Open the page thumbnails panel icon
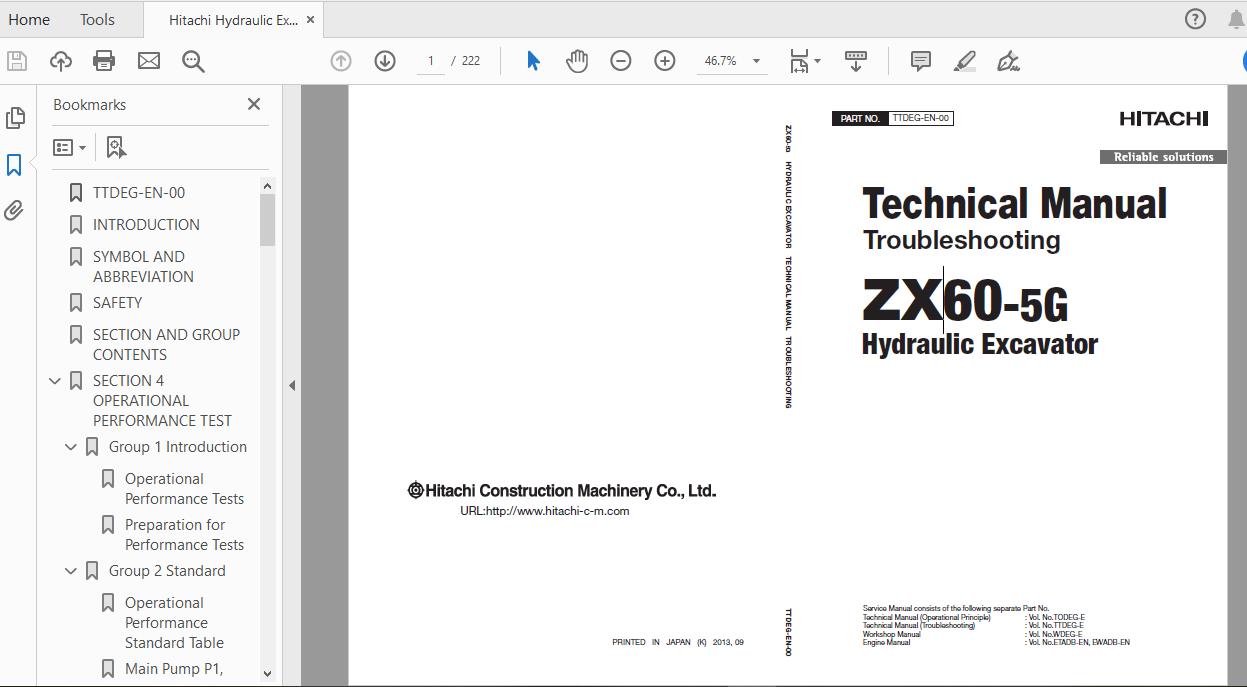 pos(15,118)
